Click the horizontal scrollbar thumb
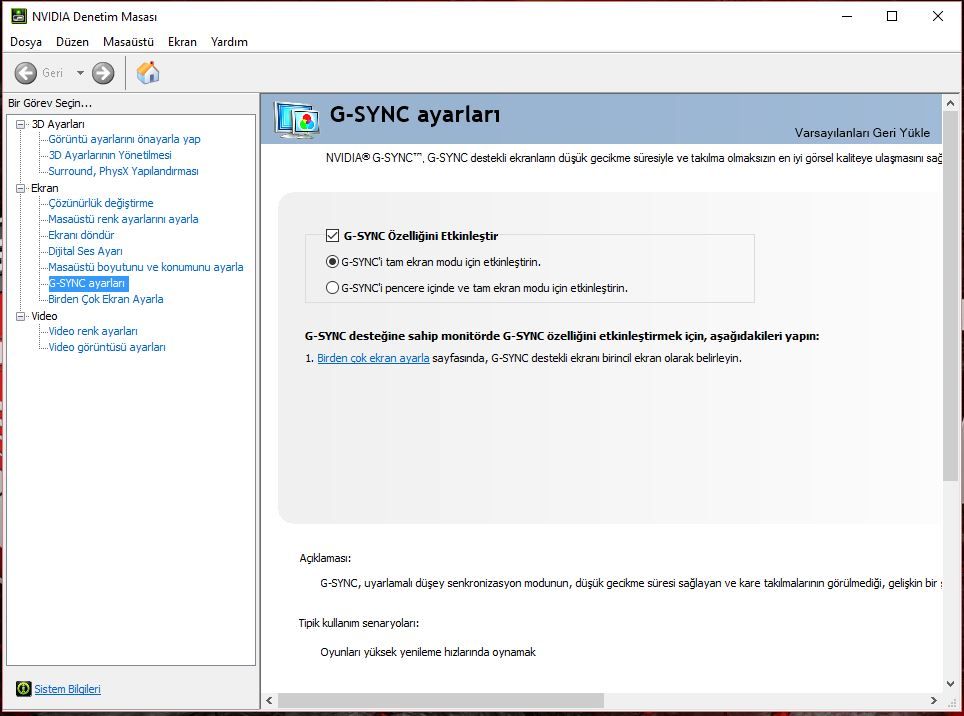The image size is (964, 716). pos(441,700)
